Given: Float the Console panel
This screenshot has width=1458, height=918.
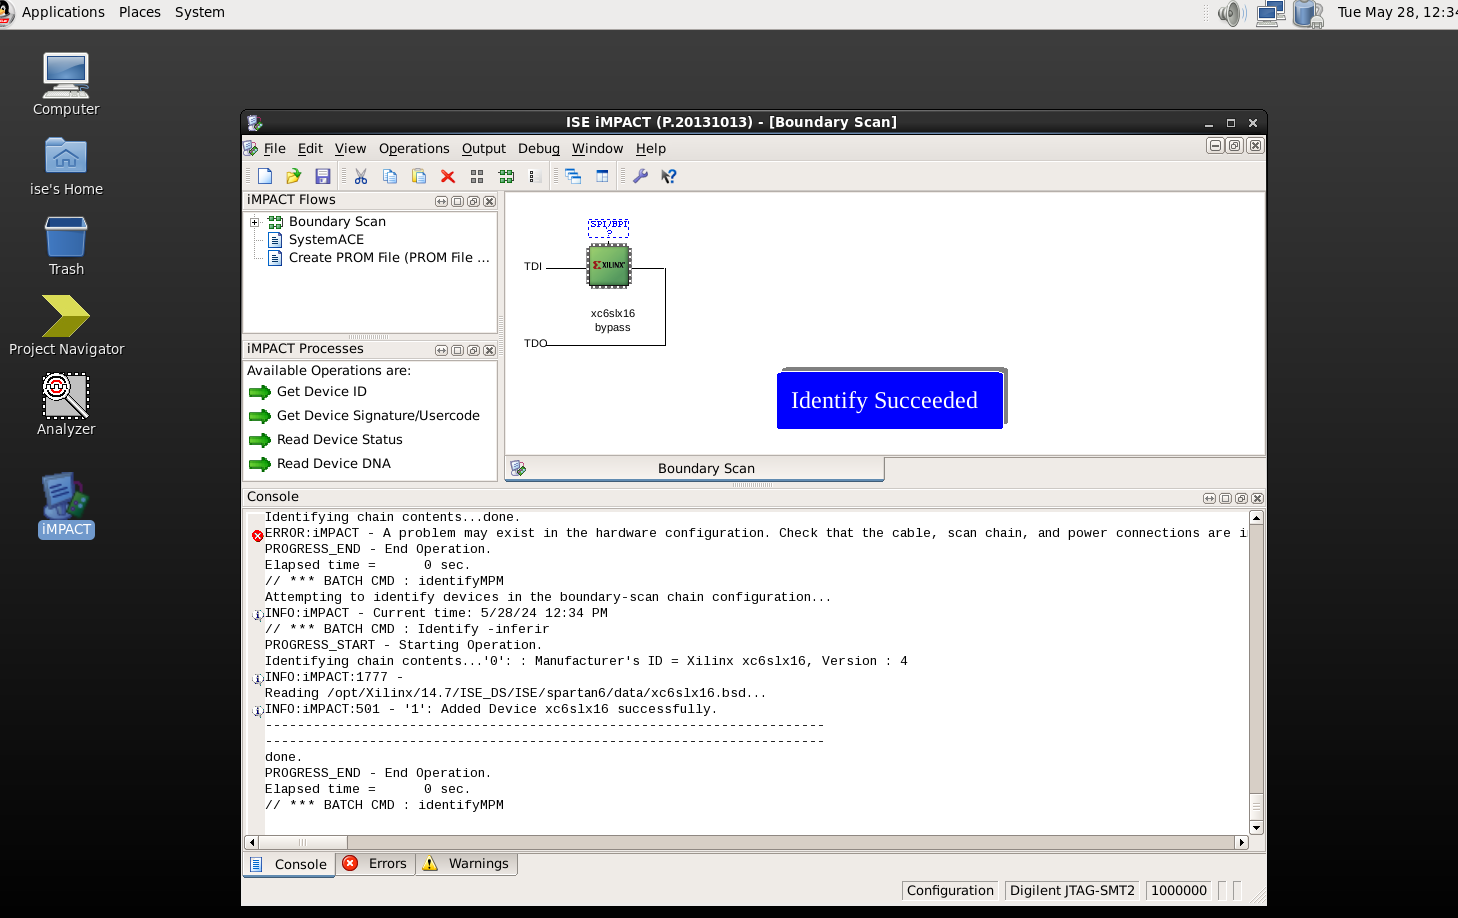Looking at the screenshot, I should click(1241, 498).
